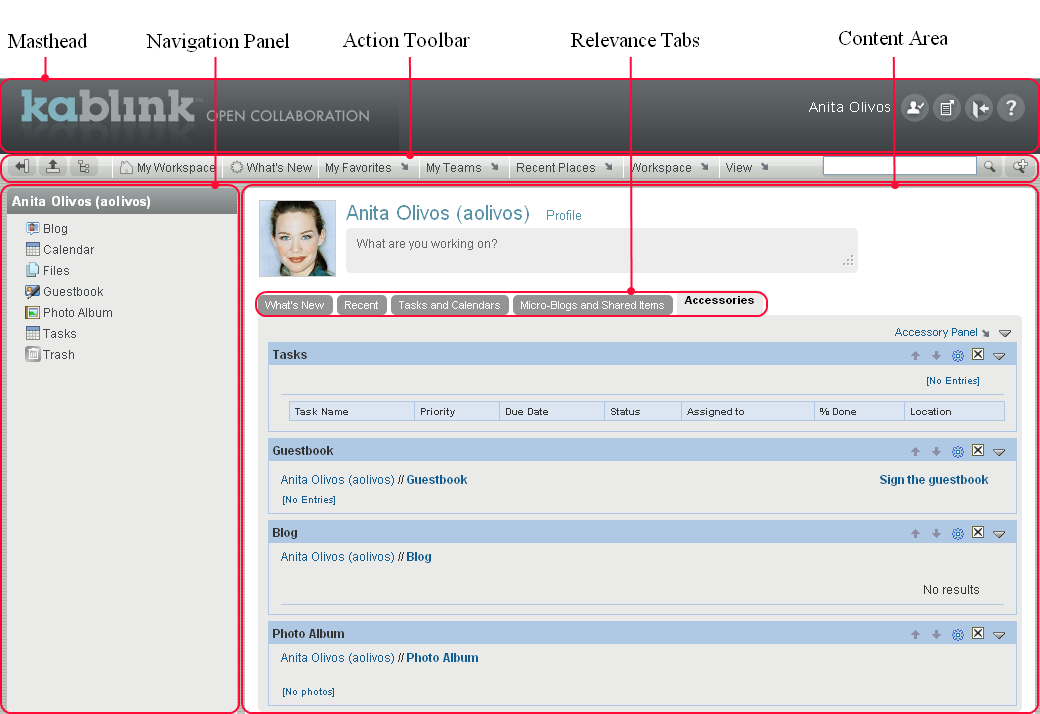
Task: Click the Files icon in navigation panel
Action: (32, 270)
